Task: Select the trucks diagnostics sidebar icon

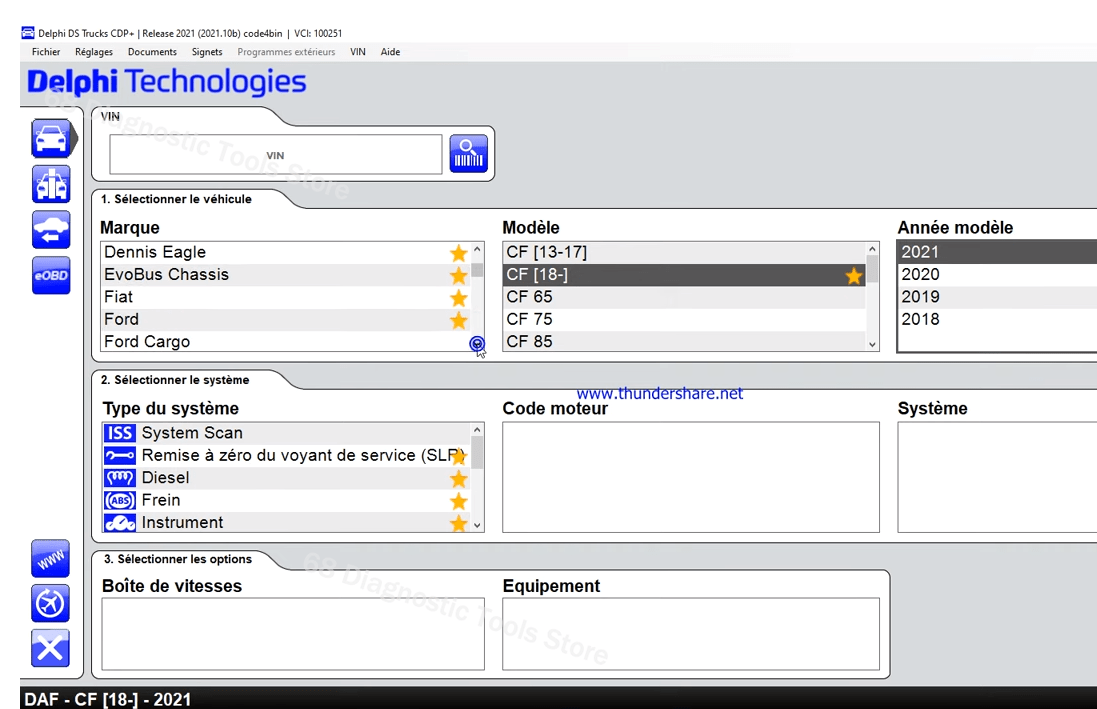Action: point(51,184)
